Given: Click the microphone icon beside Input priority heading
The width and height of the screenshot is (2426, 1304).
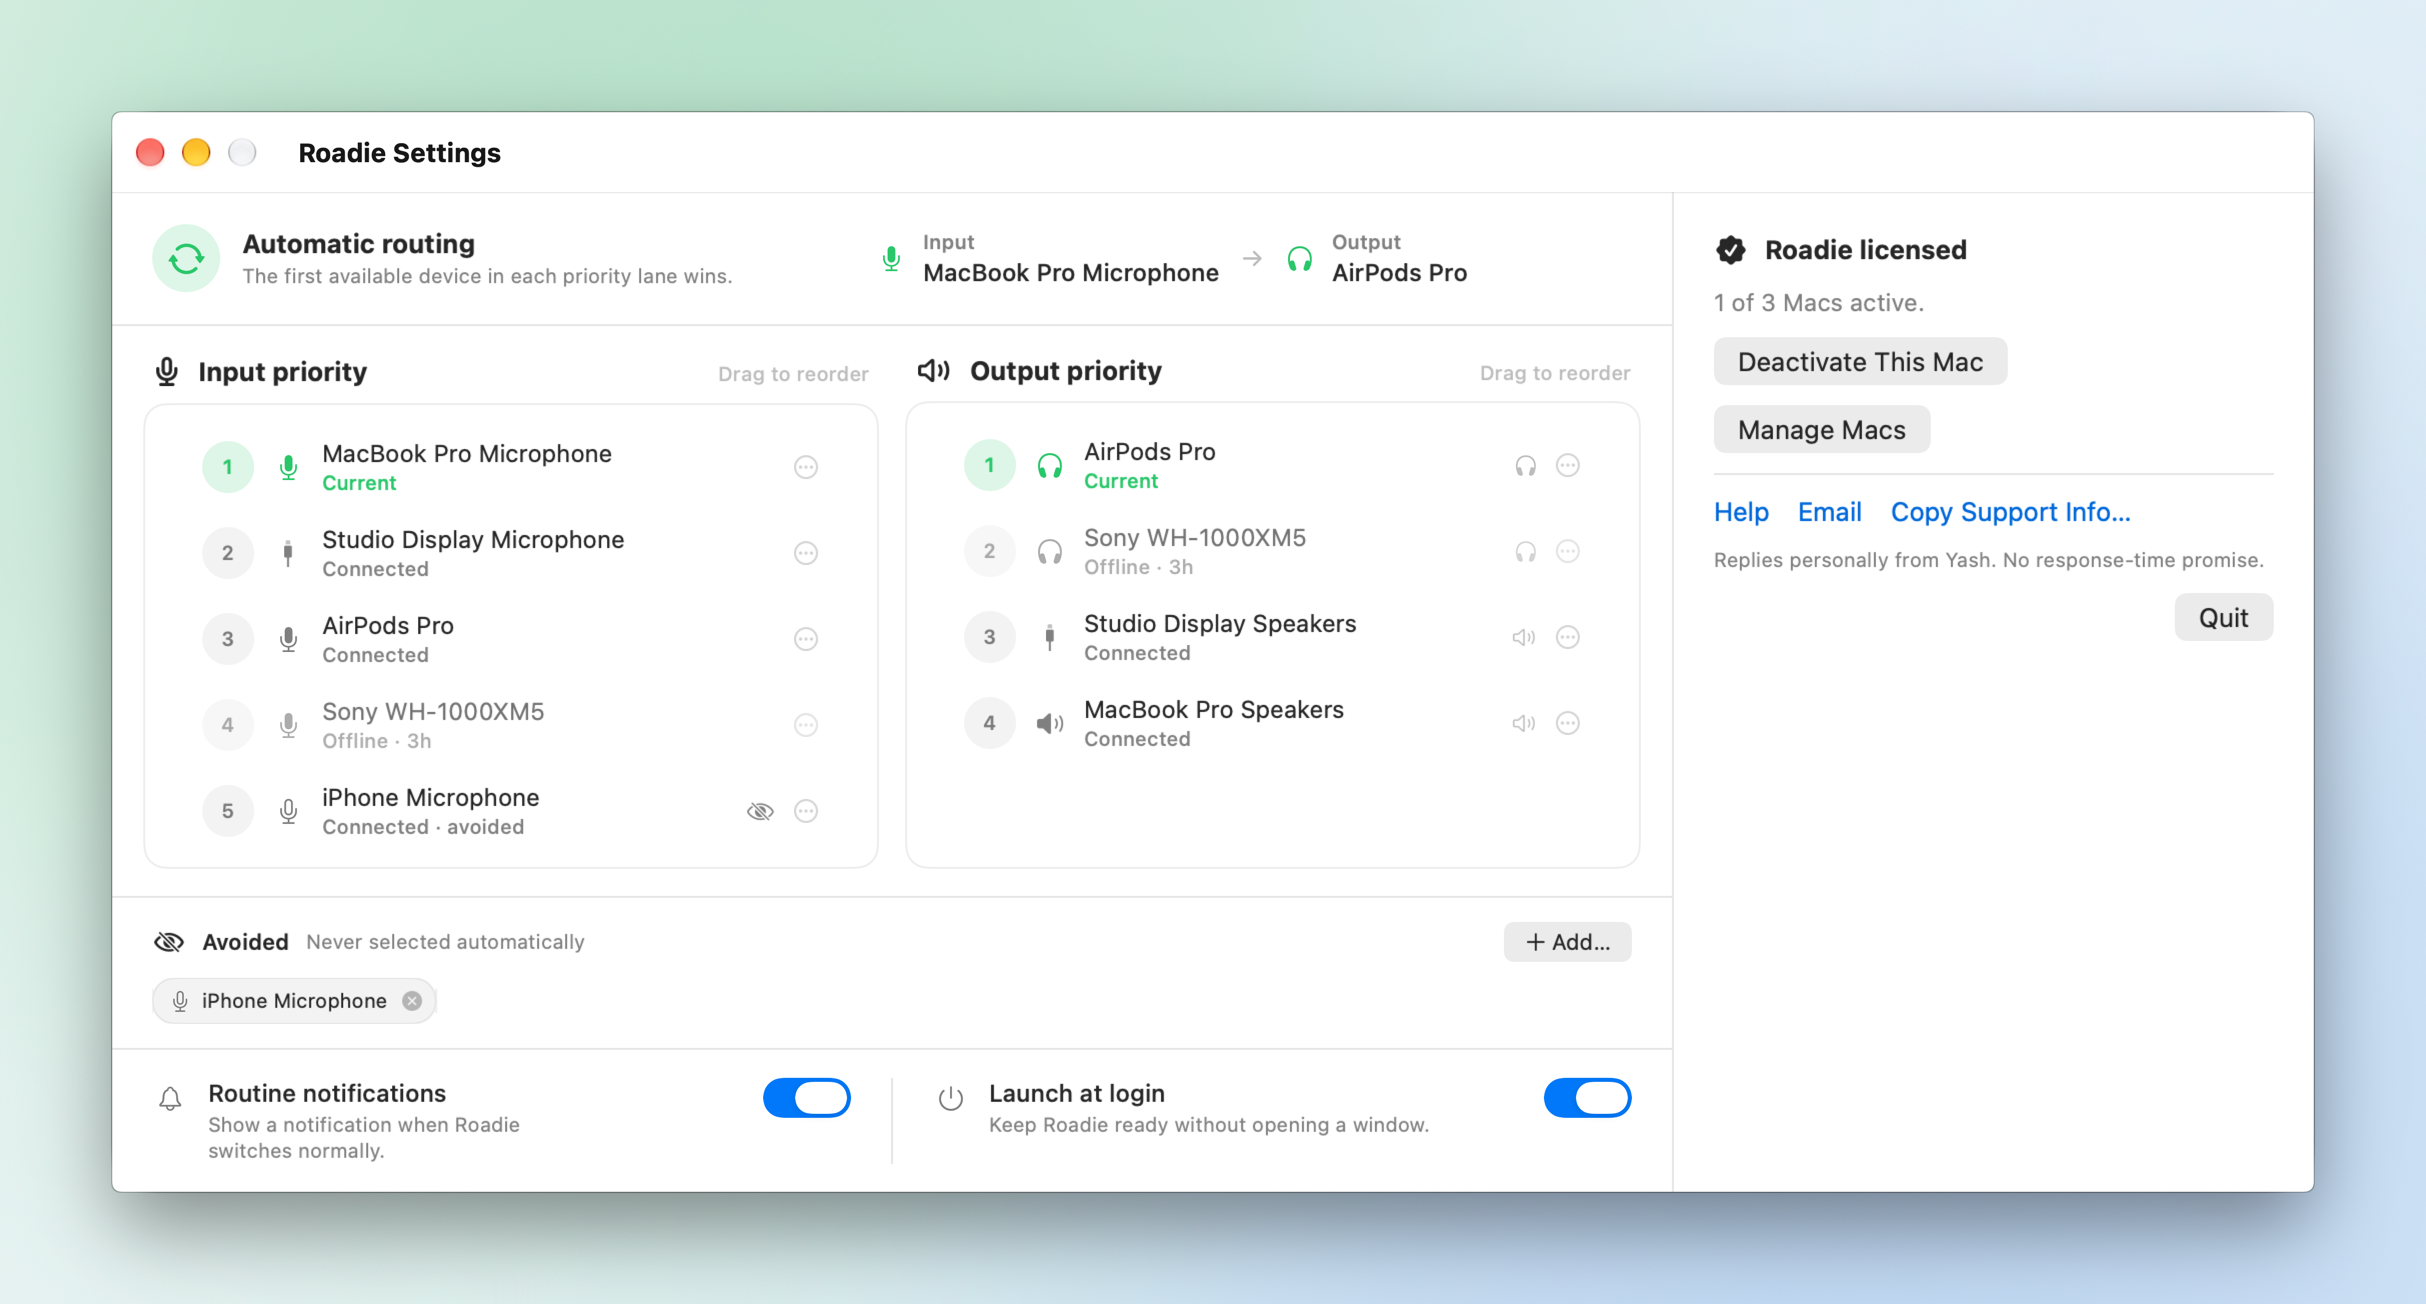Looking at the screenshot, I should click(x=167, y=372).
